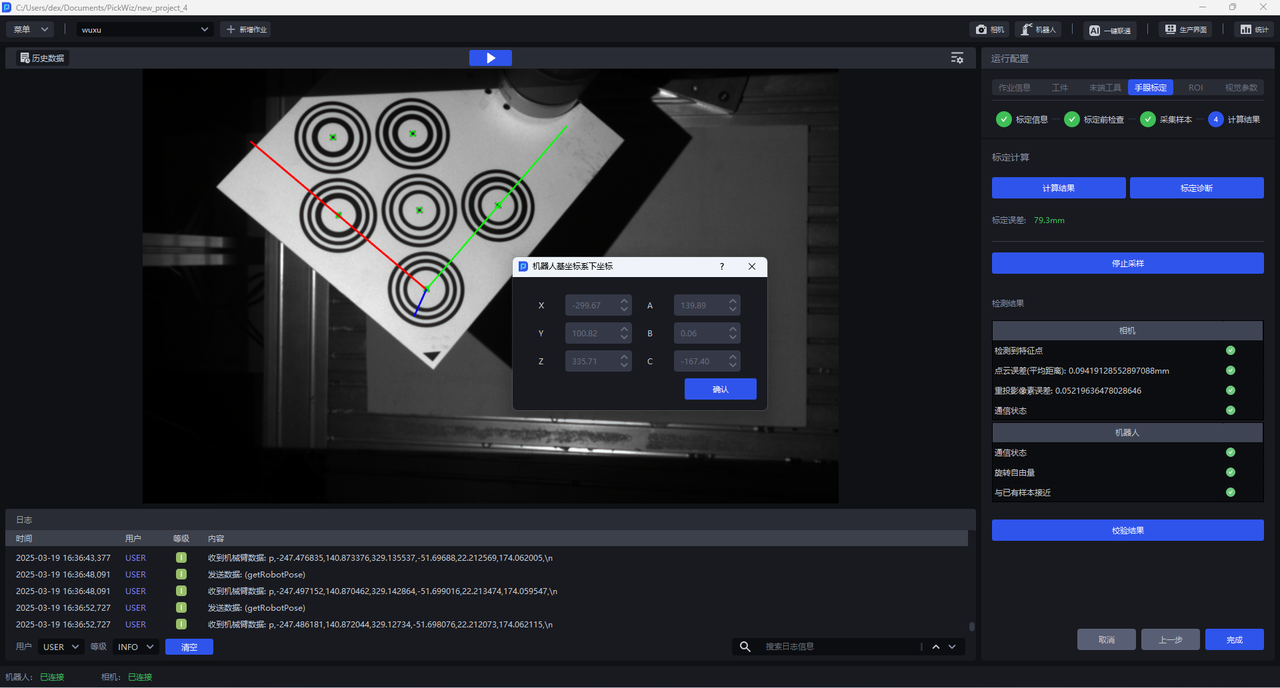This screenshot has width=1280, height=688.
Task: Jump to previous log search result arrow
Action: (936, 647)
